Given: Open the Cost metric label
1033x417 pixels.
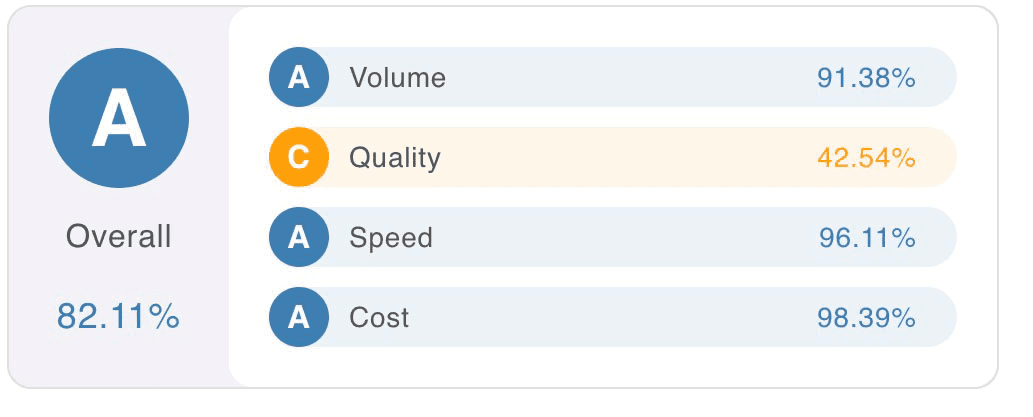Looking at the screenshot, I should coord(379,317).
